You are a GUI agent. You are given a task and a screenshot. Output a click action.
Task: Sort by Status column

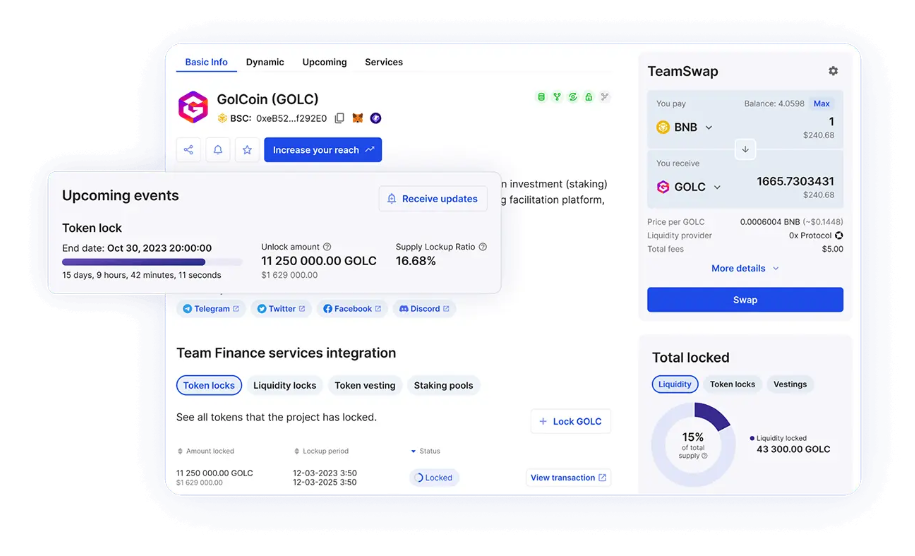(x=425, y=451)
